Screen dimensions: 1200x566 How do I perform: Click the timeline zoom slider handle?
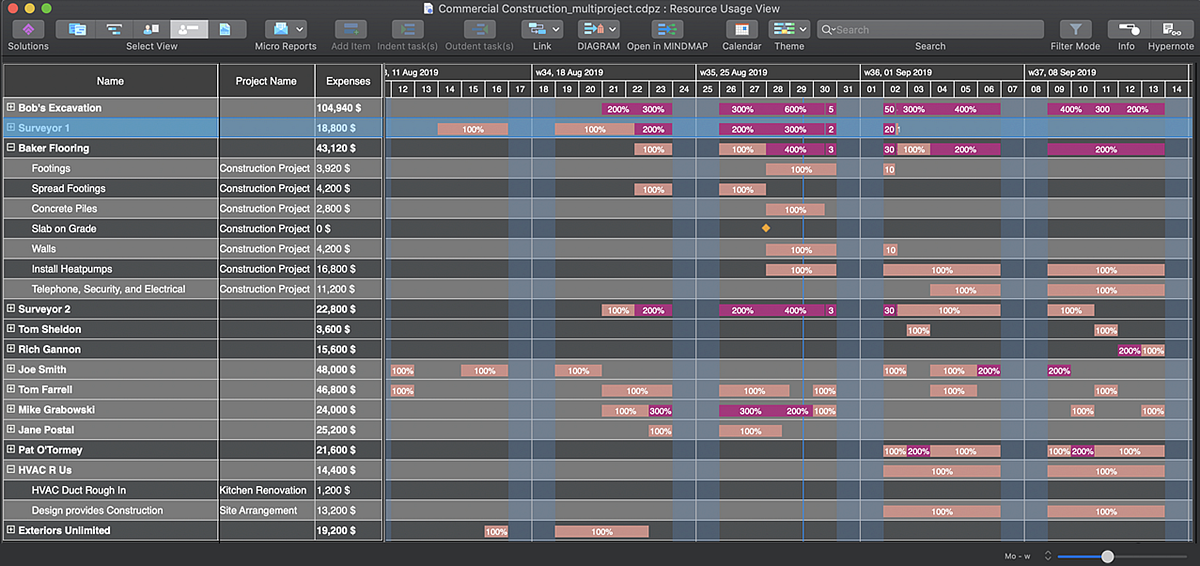point(1107,556)
